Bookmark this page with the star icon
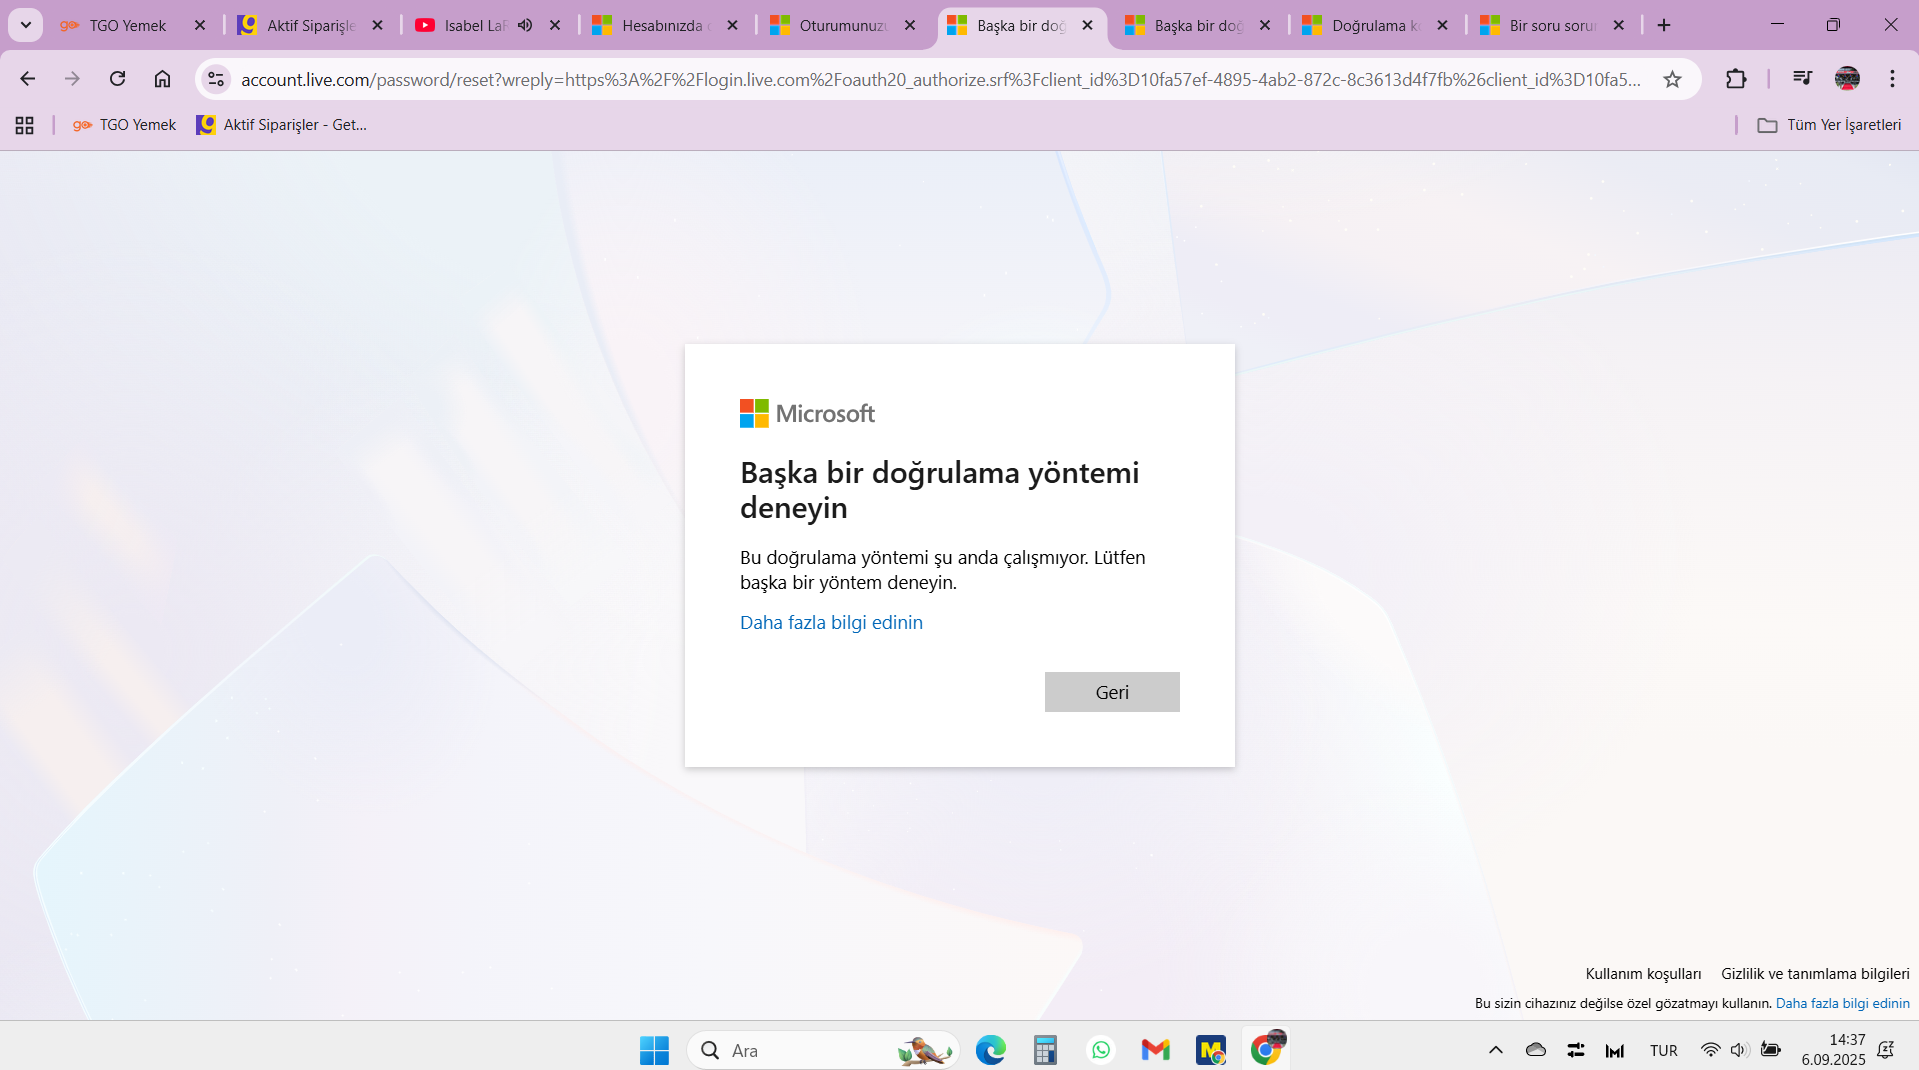1919x1070 pixels. click(1672, 79)
